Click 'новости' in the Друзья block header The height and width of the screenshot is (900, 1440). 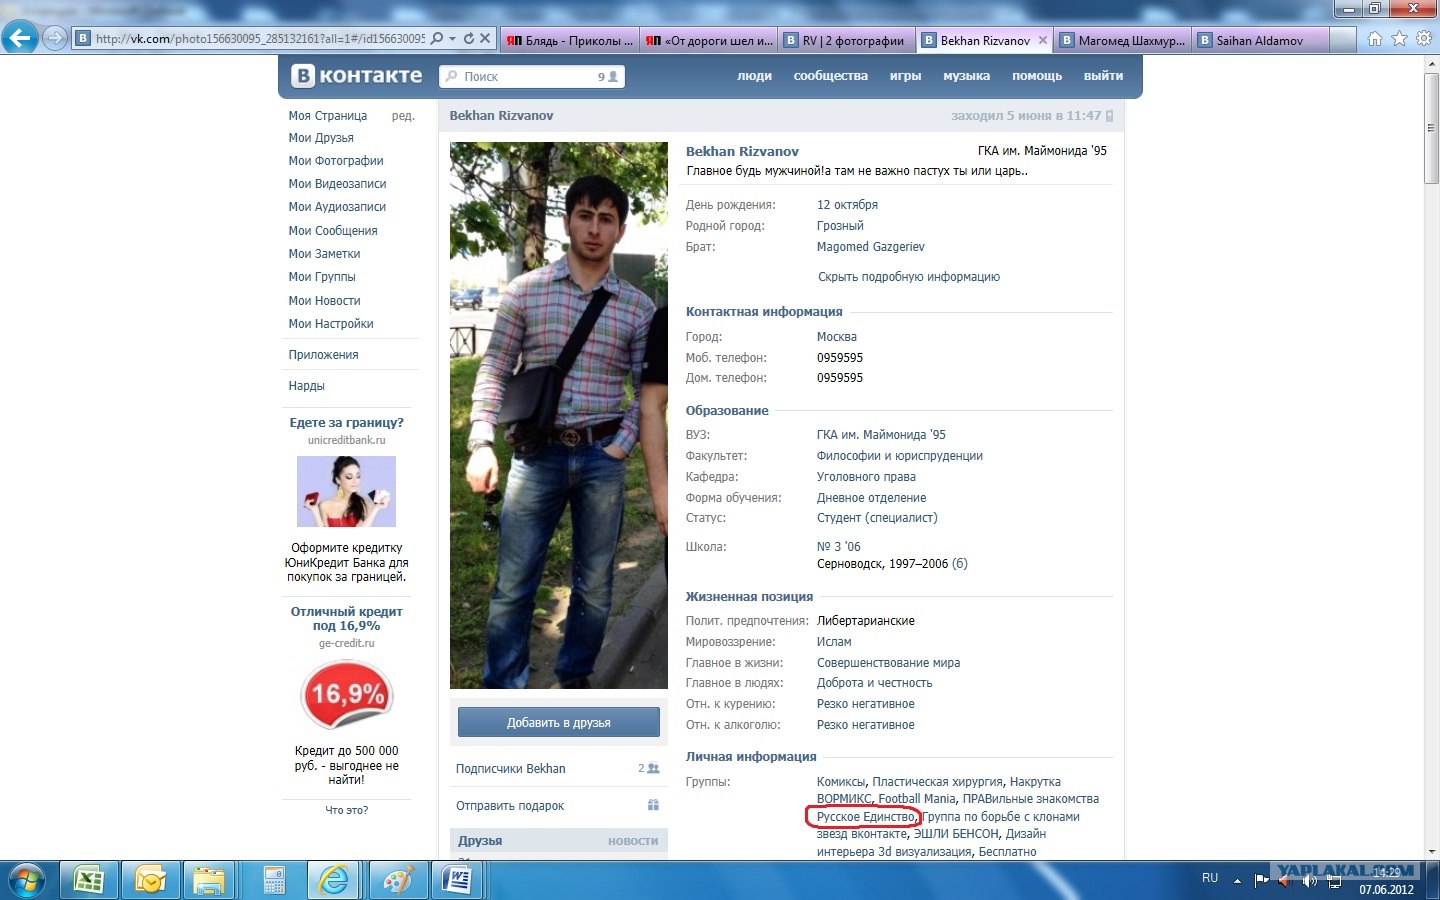point(633,841)
